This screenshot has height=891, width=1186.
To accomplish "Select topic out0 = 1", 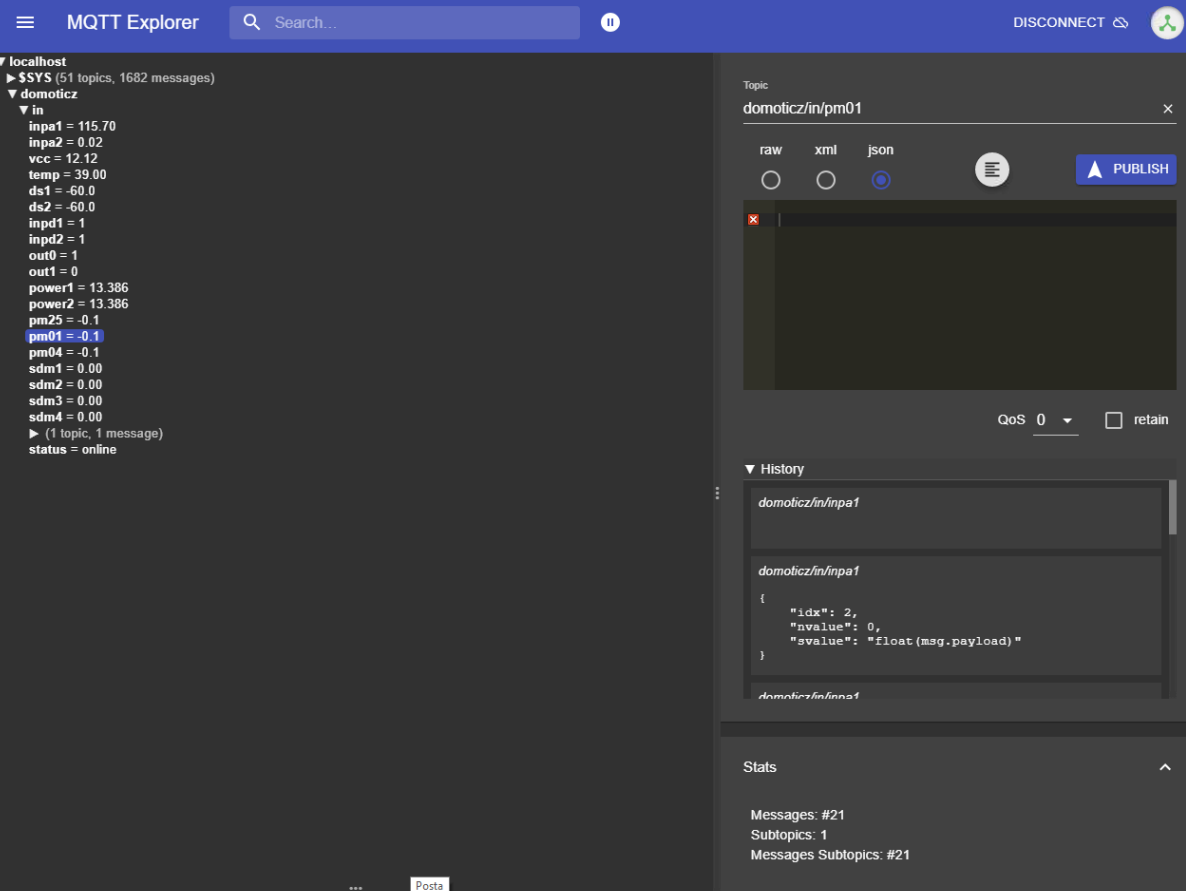I will click(53, 256).
